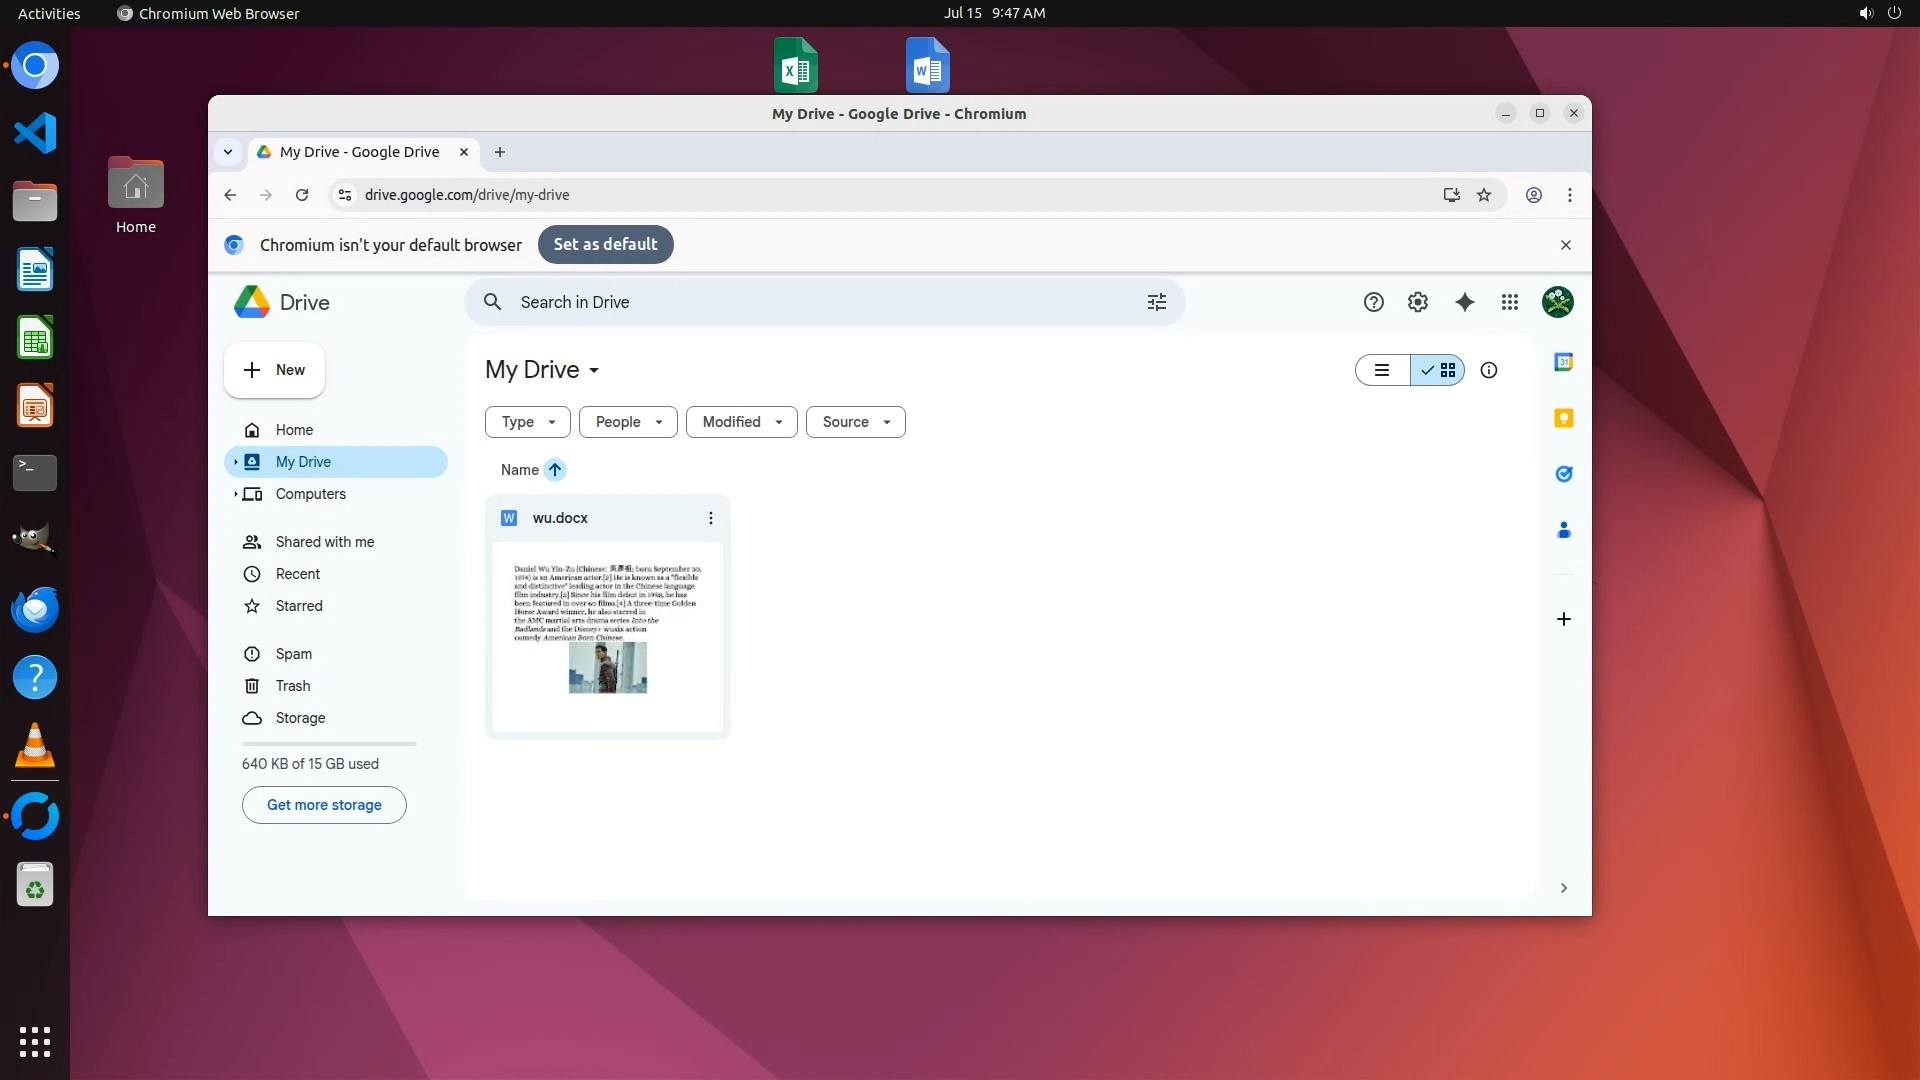Open the Type filter dropdown
1920x1080 pixels.
pos(527,422)
